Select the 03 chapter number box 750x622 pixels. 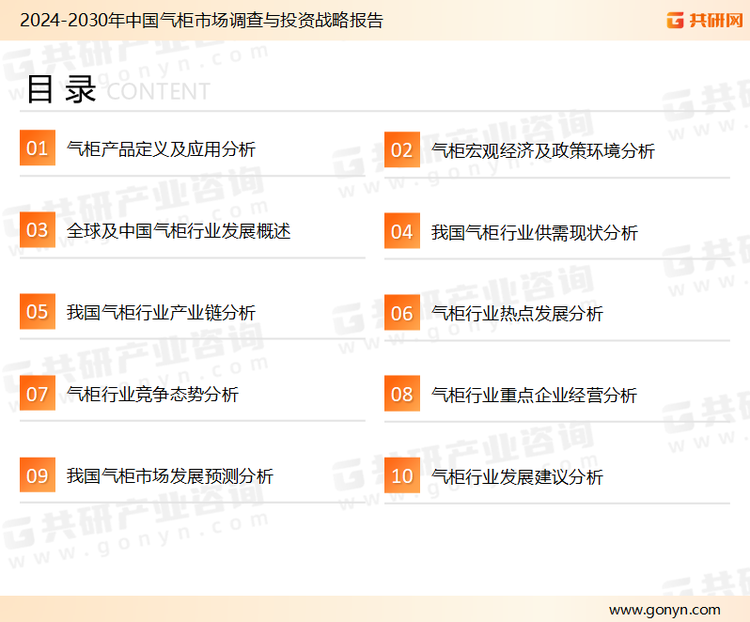pos(37,231)
